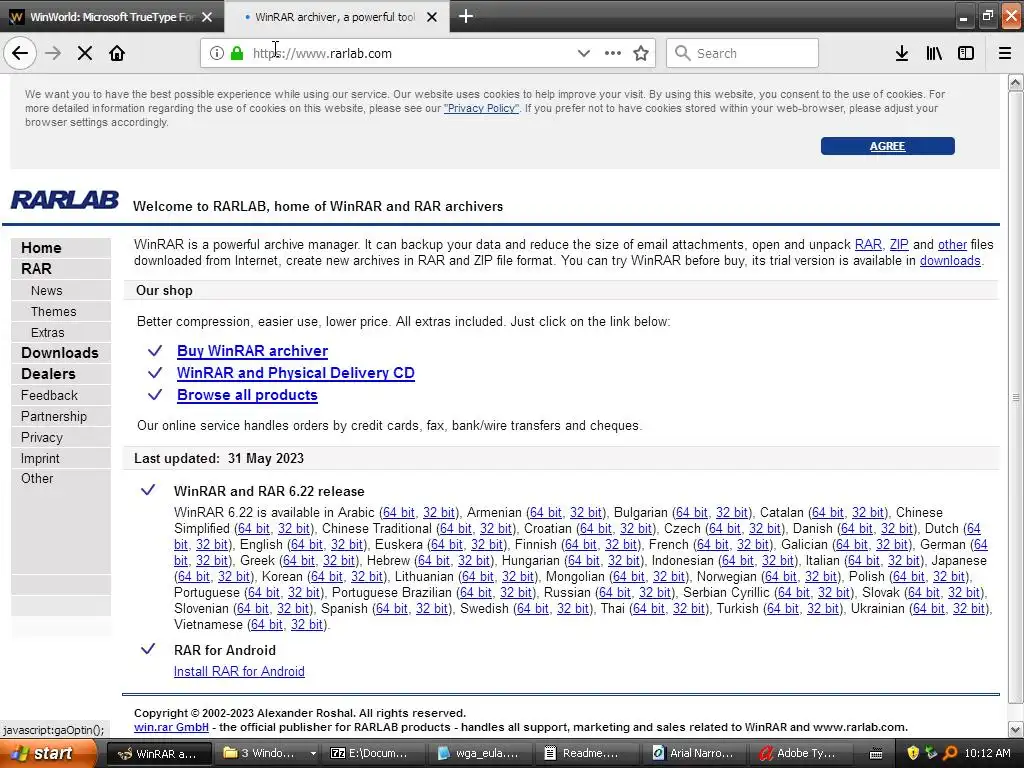Open Dealers in the site sidebar
1024x768 pixels.
tap(48, 374)
